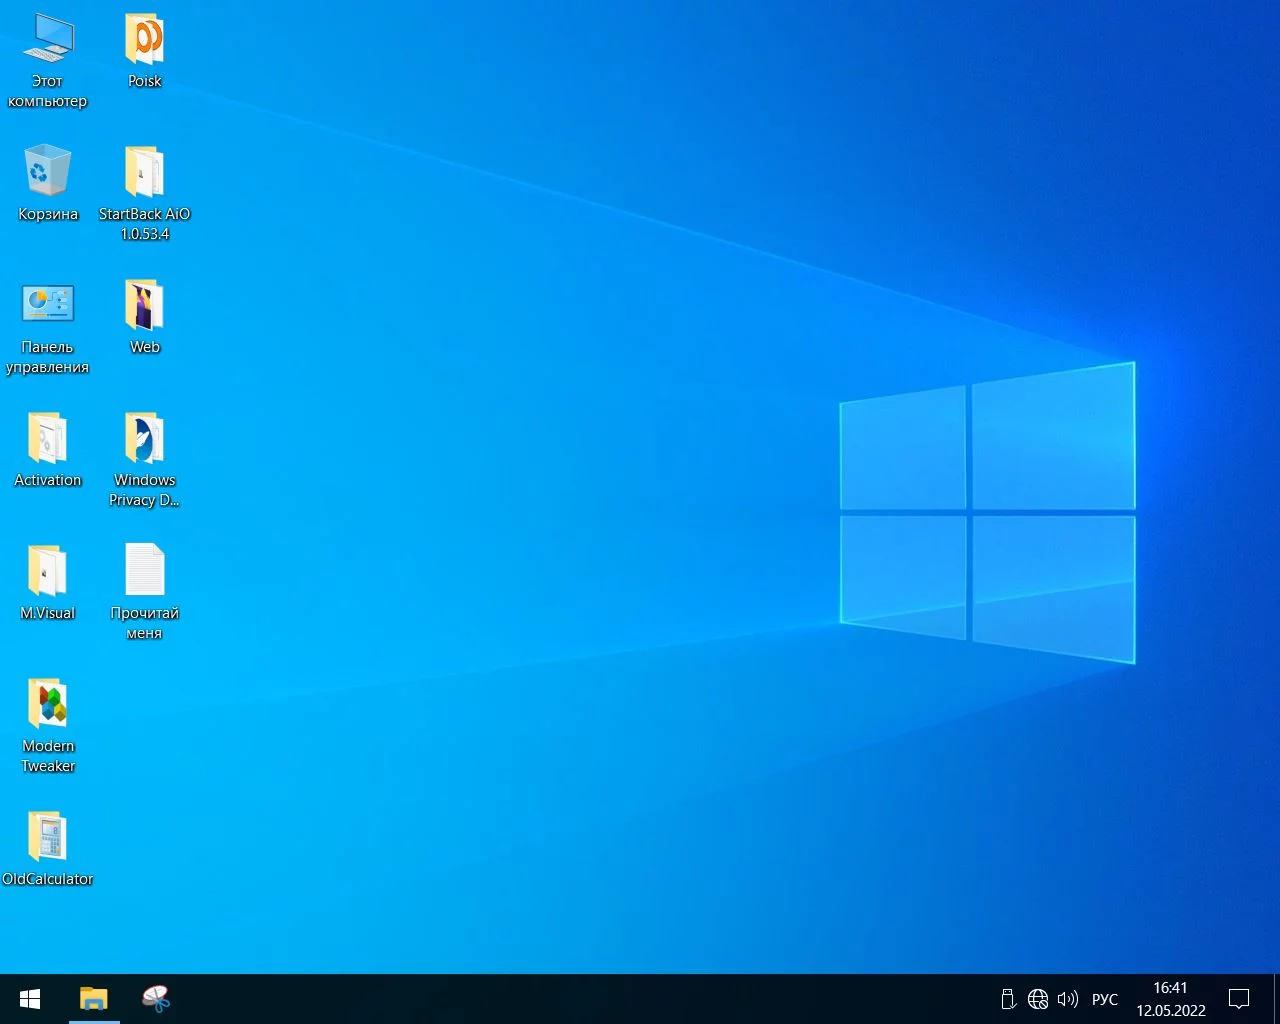Switch input language via РУС indicator
This screenshot has height=1024, width=1280.
coord(1105,999)
